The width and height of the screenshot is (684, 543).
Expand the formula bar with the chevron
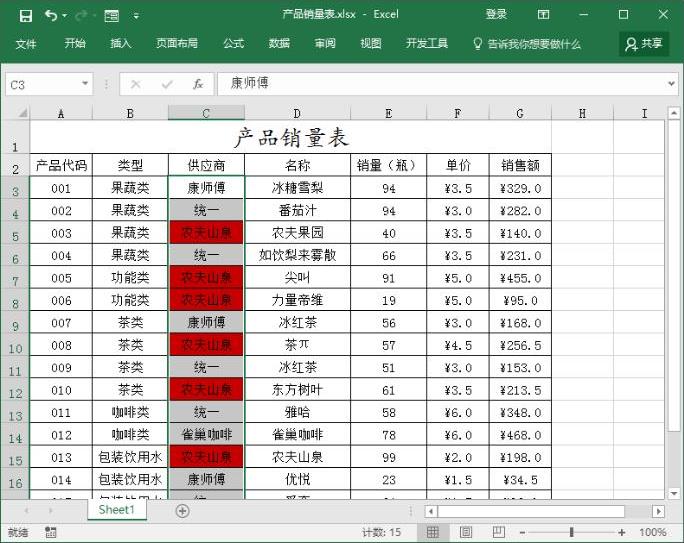point(671,83)
